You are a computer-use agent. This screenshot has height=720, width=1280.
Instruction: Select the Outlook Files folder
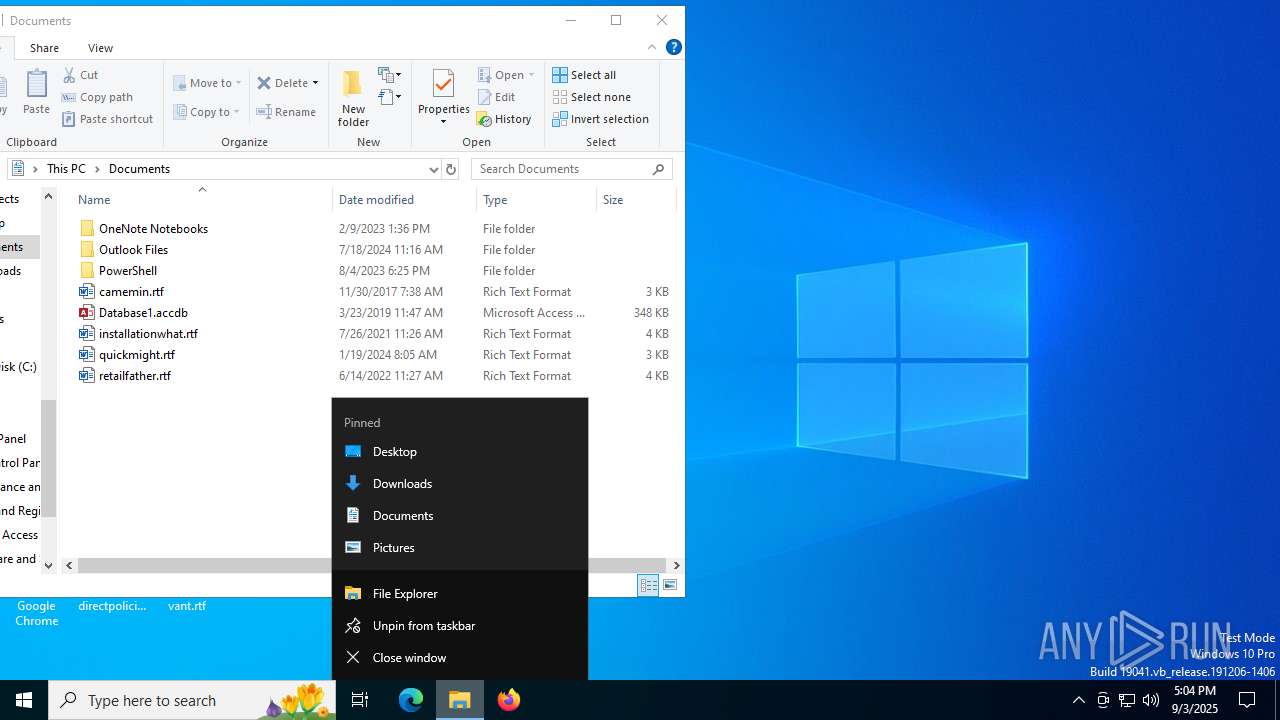133,249
